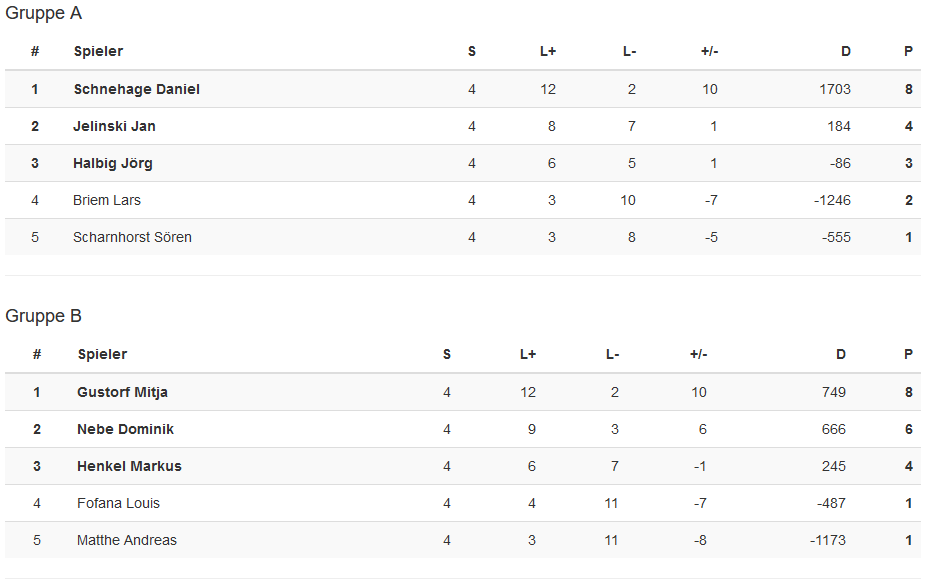Click Nebe Dominik player name
Screen dimensions: 932x579
coord(125,429)
